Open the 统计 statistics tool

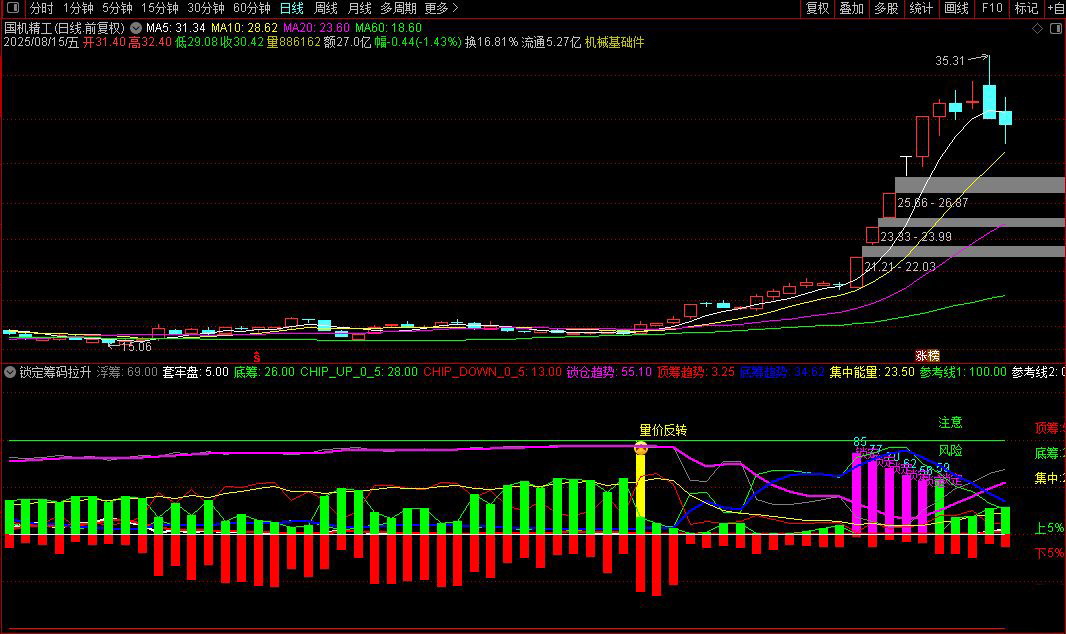coord(921,8)
